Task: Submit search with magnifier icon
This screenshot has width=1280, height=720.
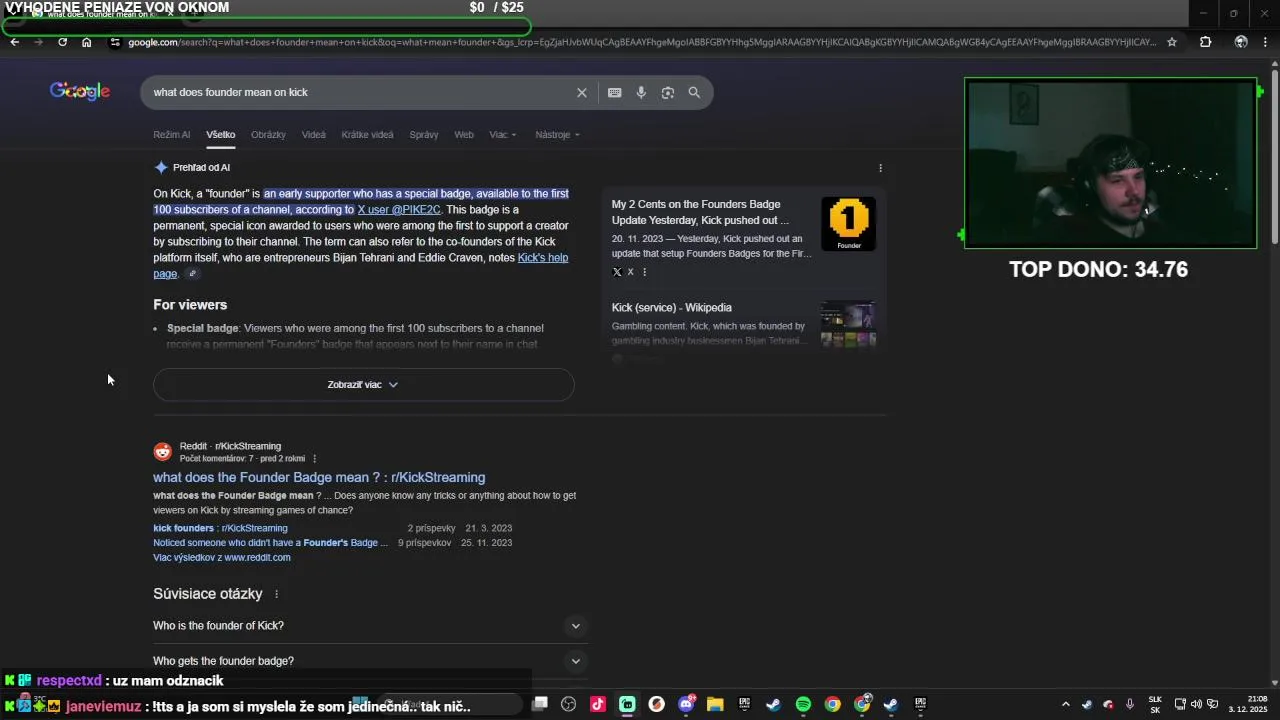Action: (694, 92)
